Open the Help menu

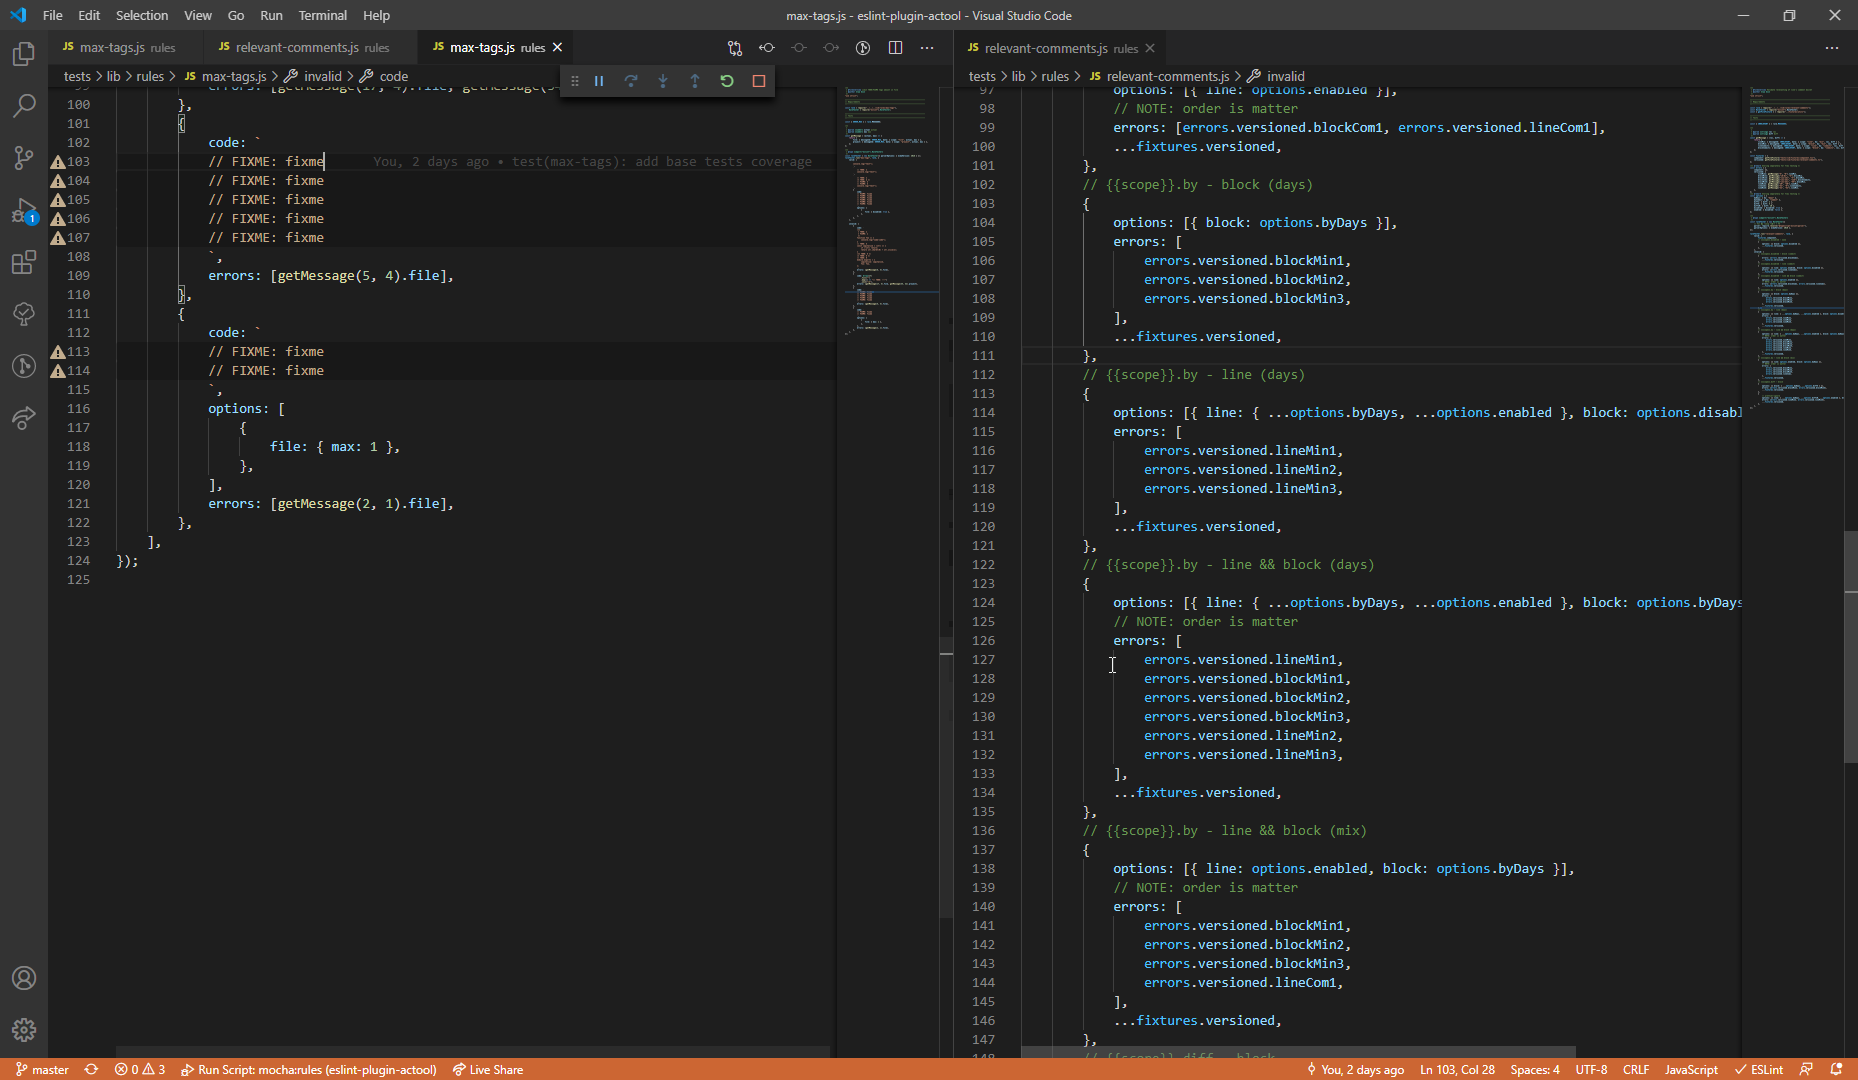pos(377,15)
